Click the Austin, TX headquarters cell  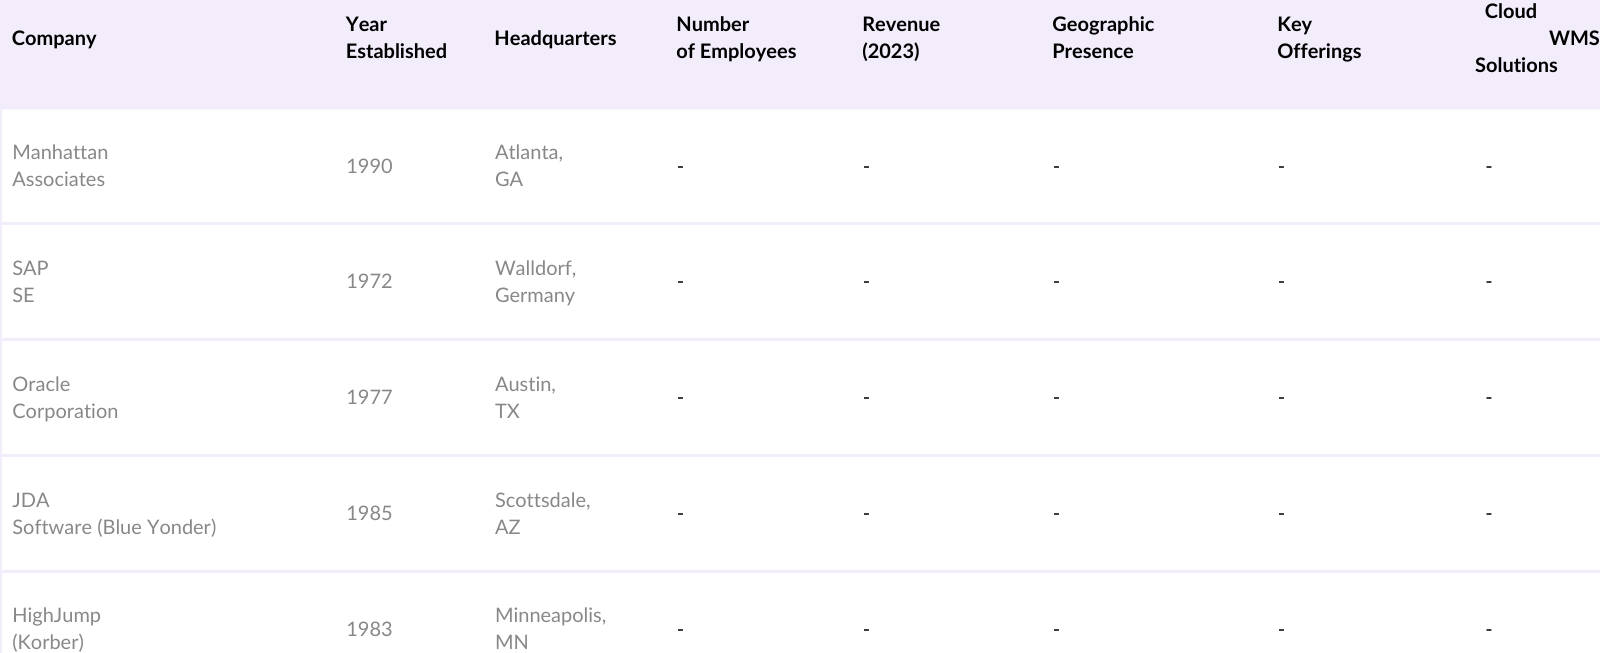tap(525, 398)
